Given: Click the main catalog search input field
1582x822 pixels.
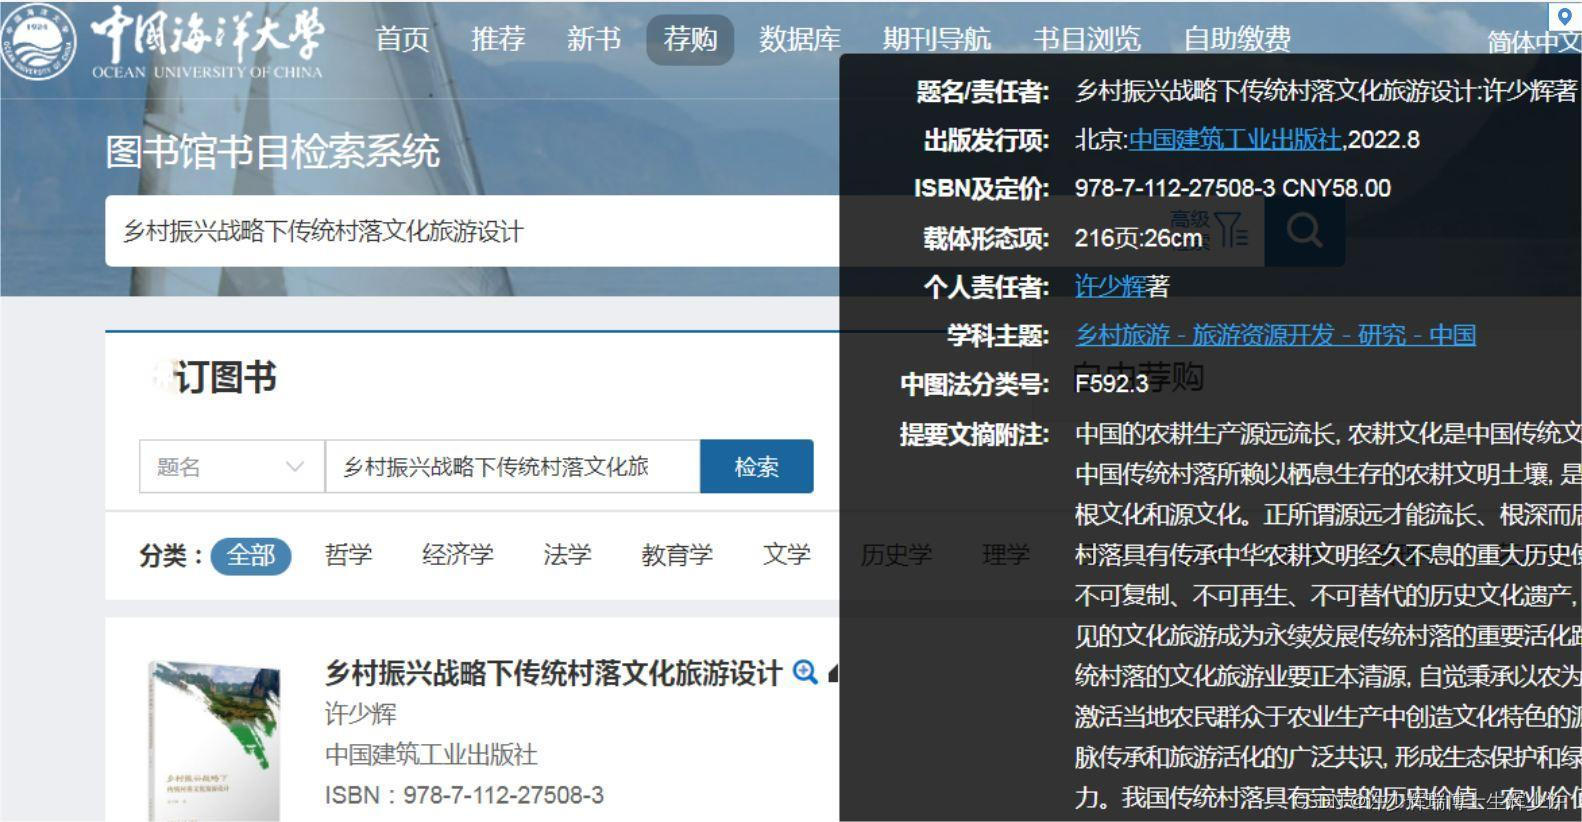Looking at the screenshot, I should click(472, 231).
